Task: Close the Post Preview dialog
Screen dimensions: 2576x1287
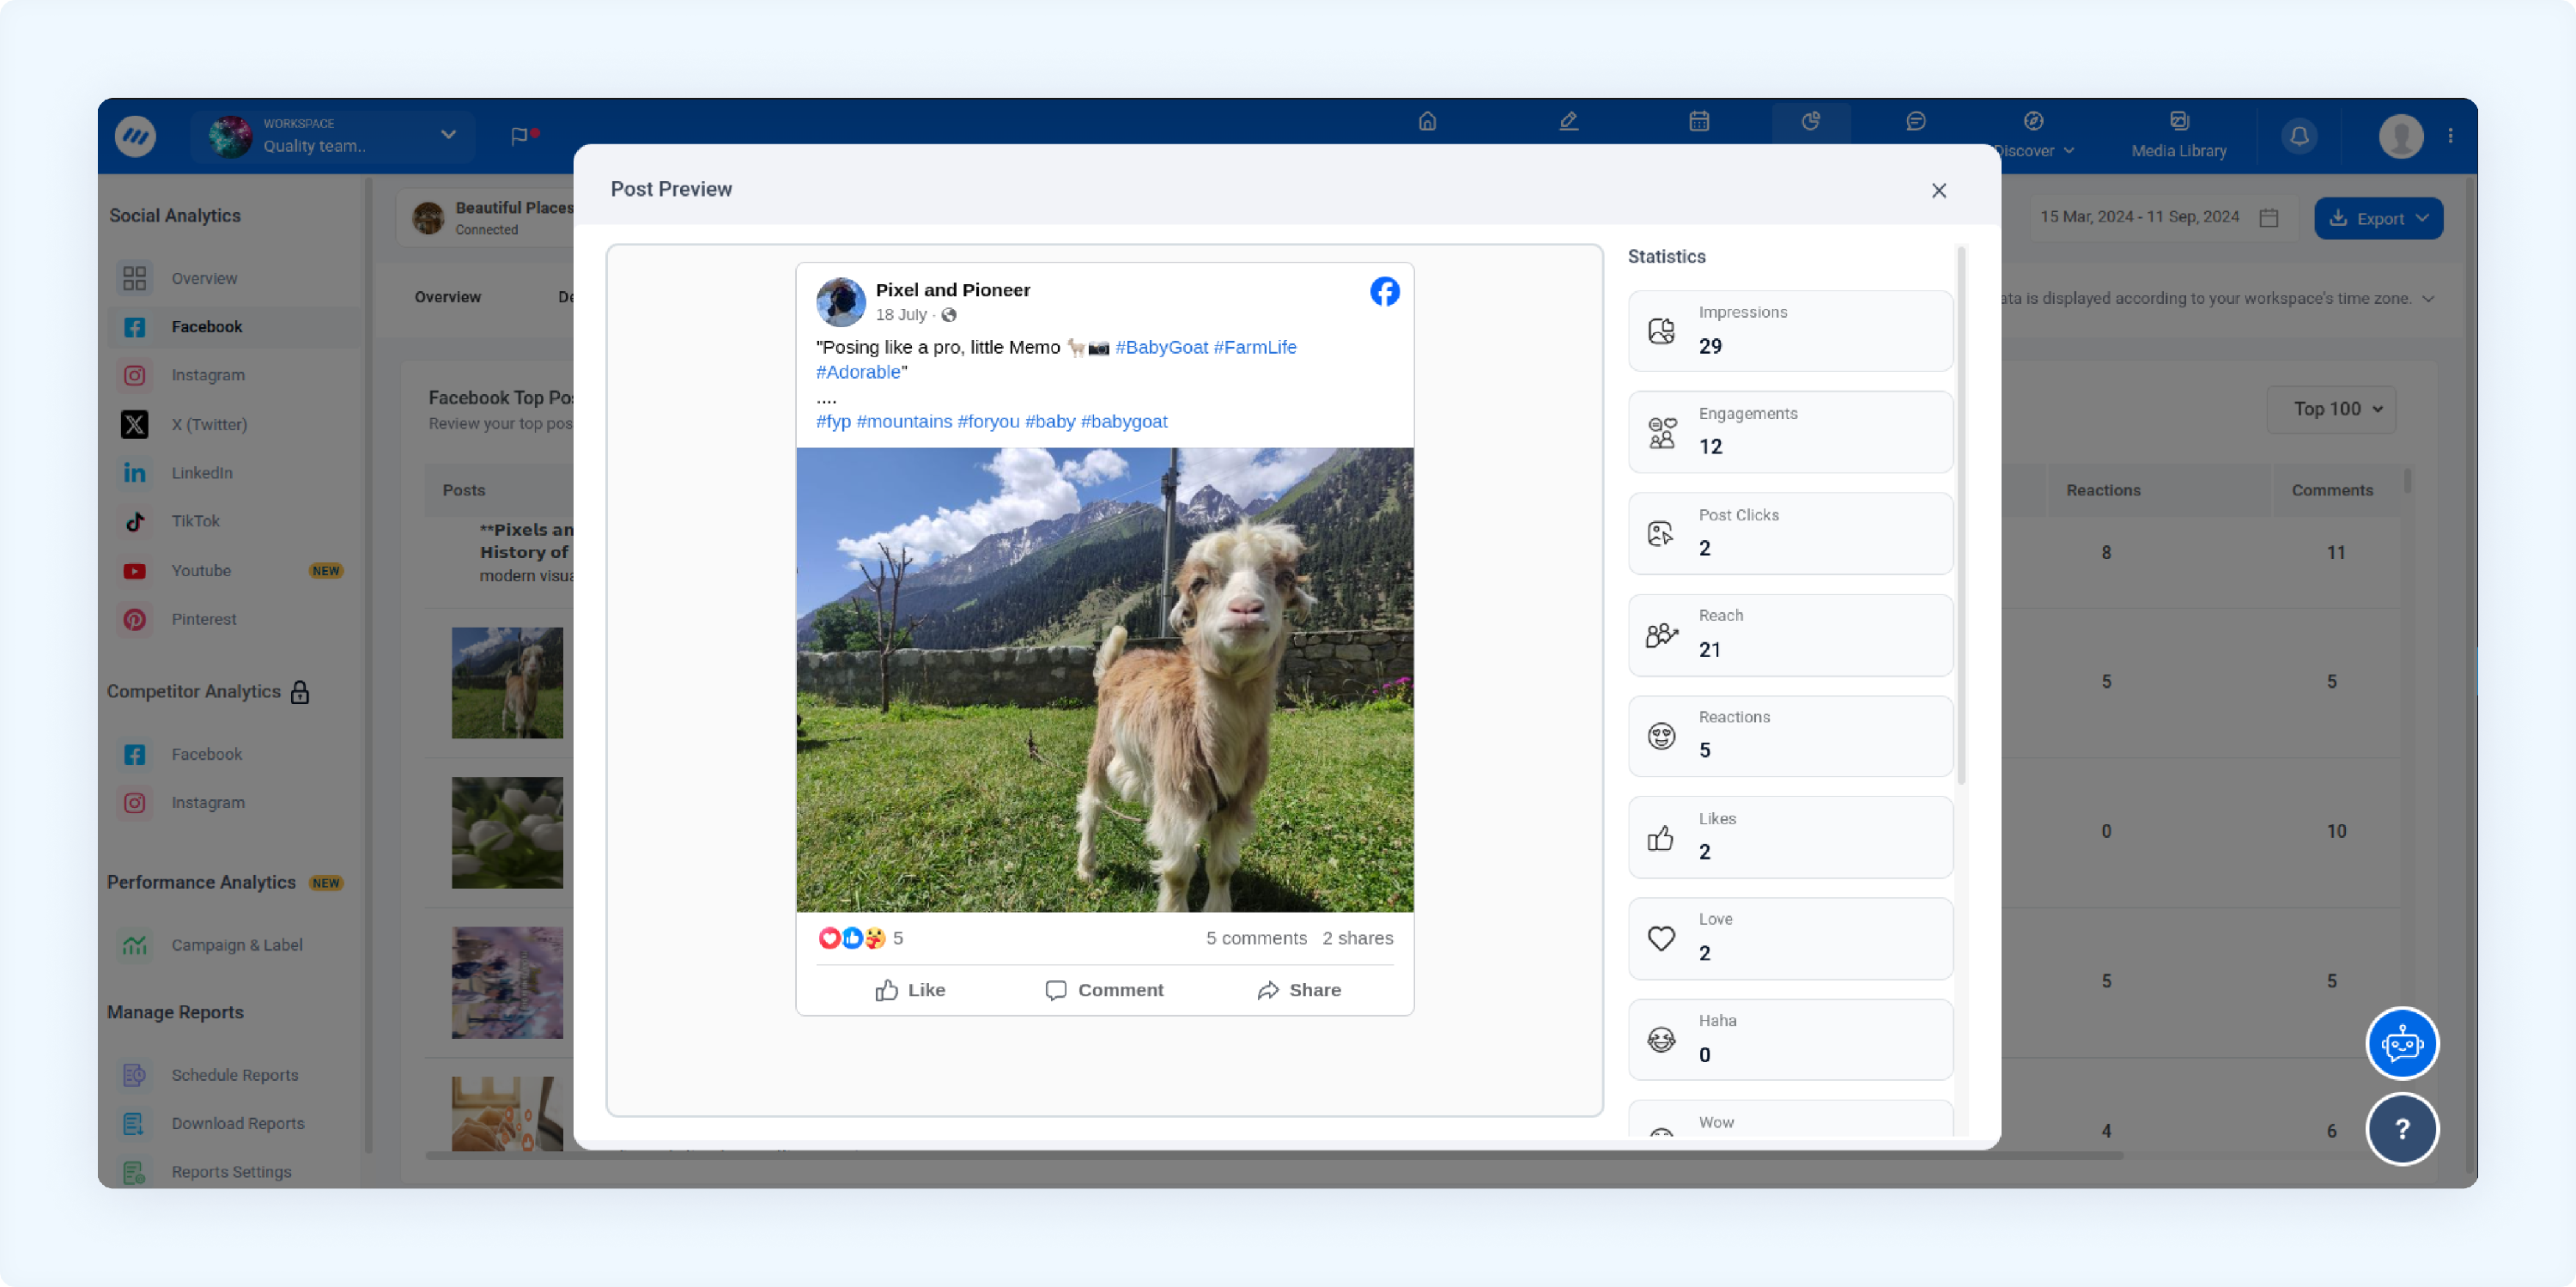Action: (x=1939, y=190)
